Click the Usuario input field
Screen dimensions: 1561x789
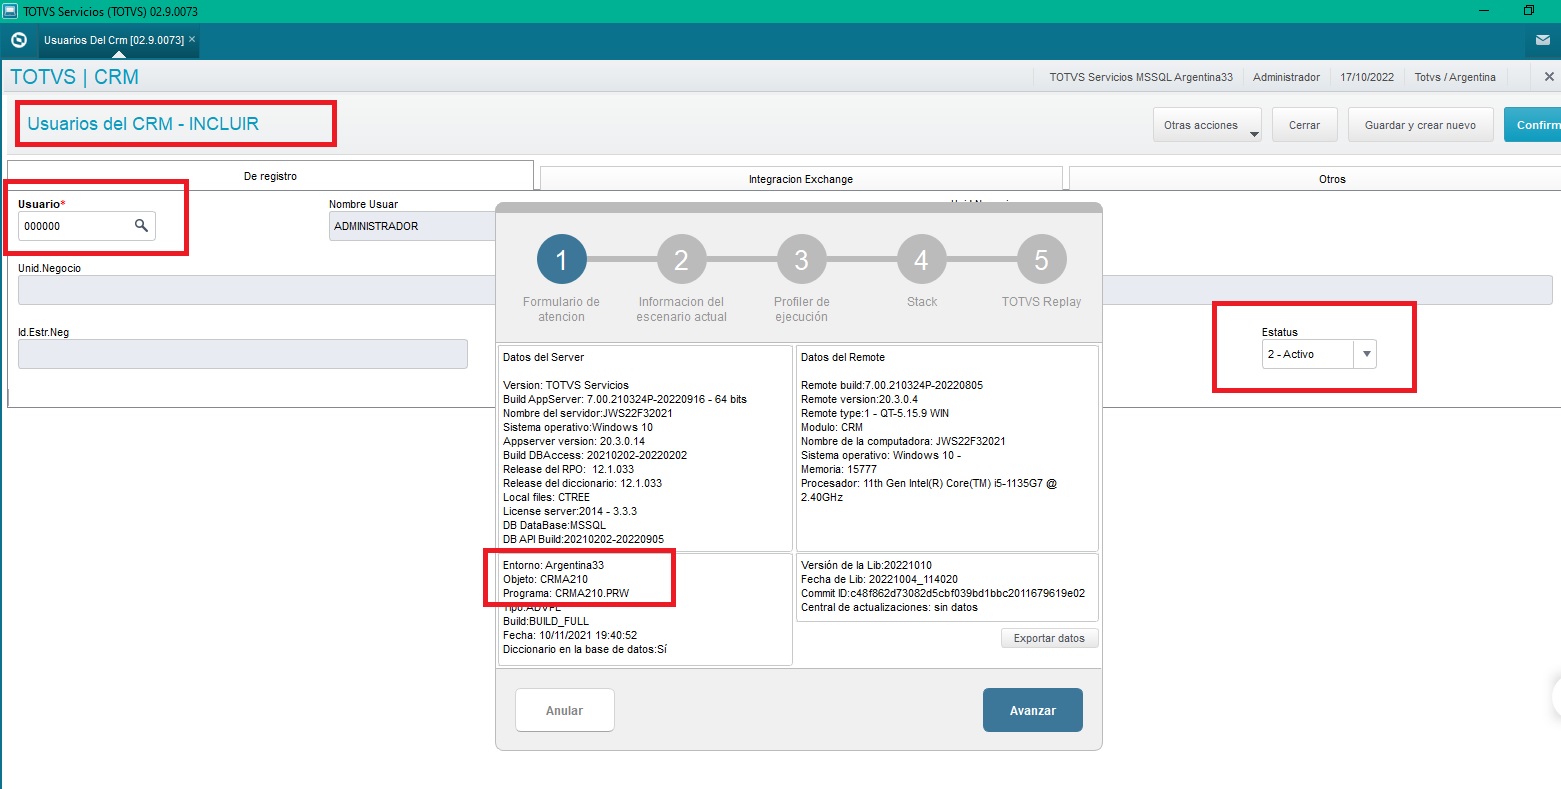[x=86, y=226]
